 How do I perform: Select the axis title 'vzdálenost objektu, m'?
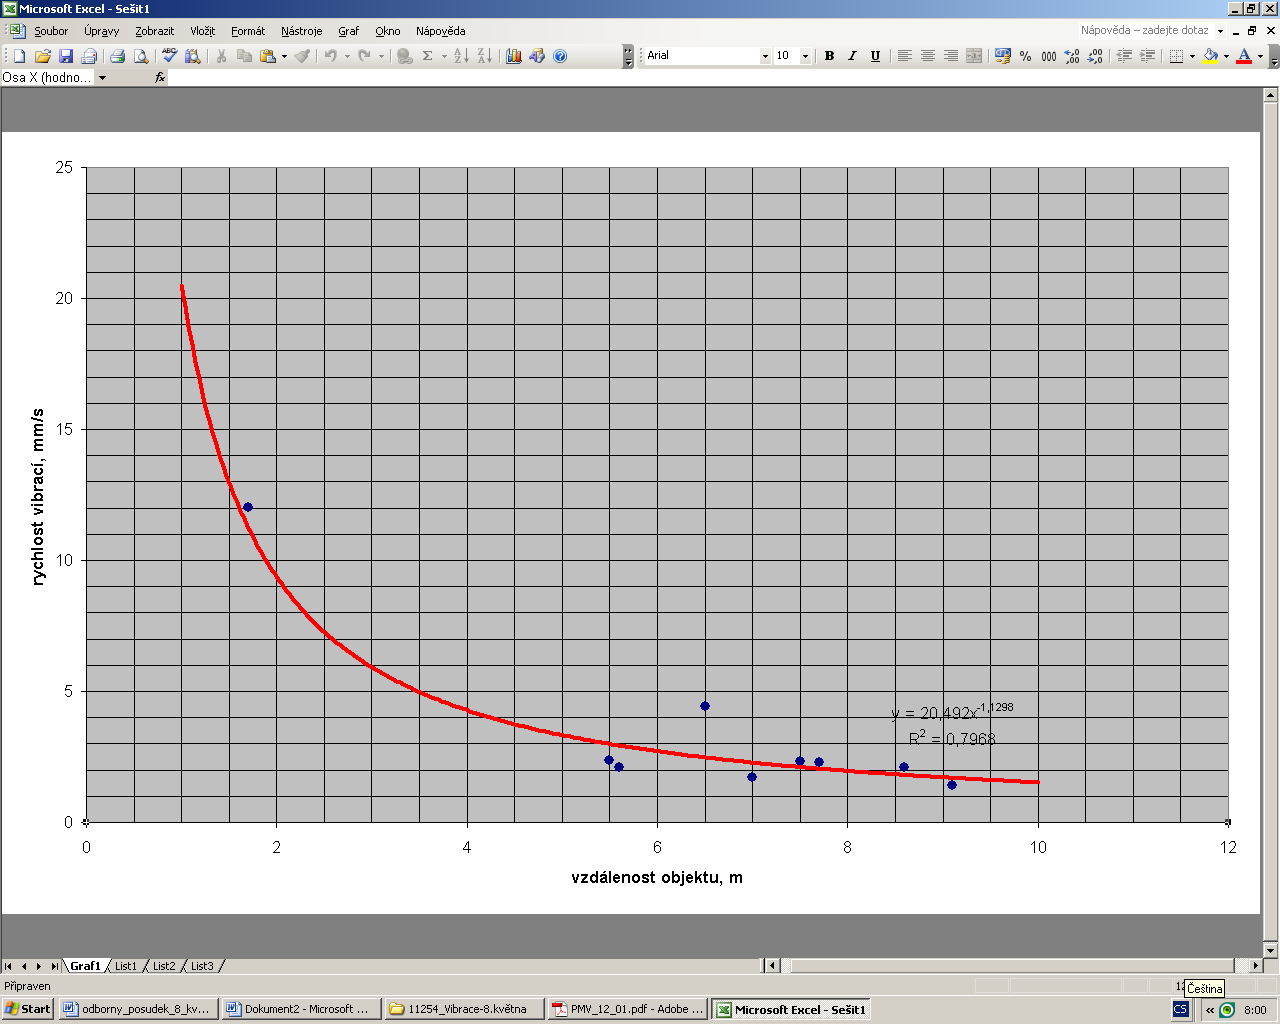coord(657,877)
